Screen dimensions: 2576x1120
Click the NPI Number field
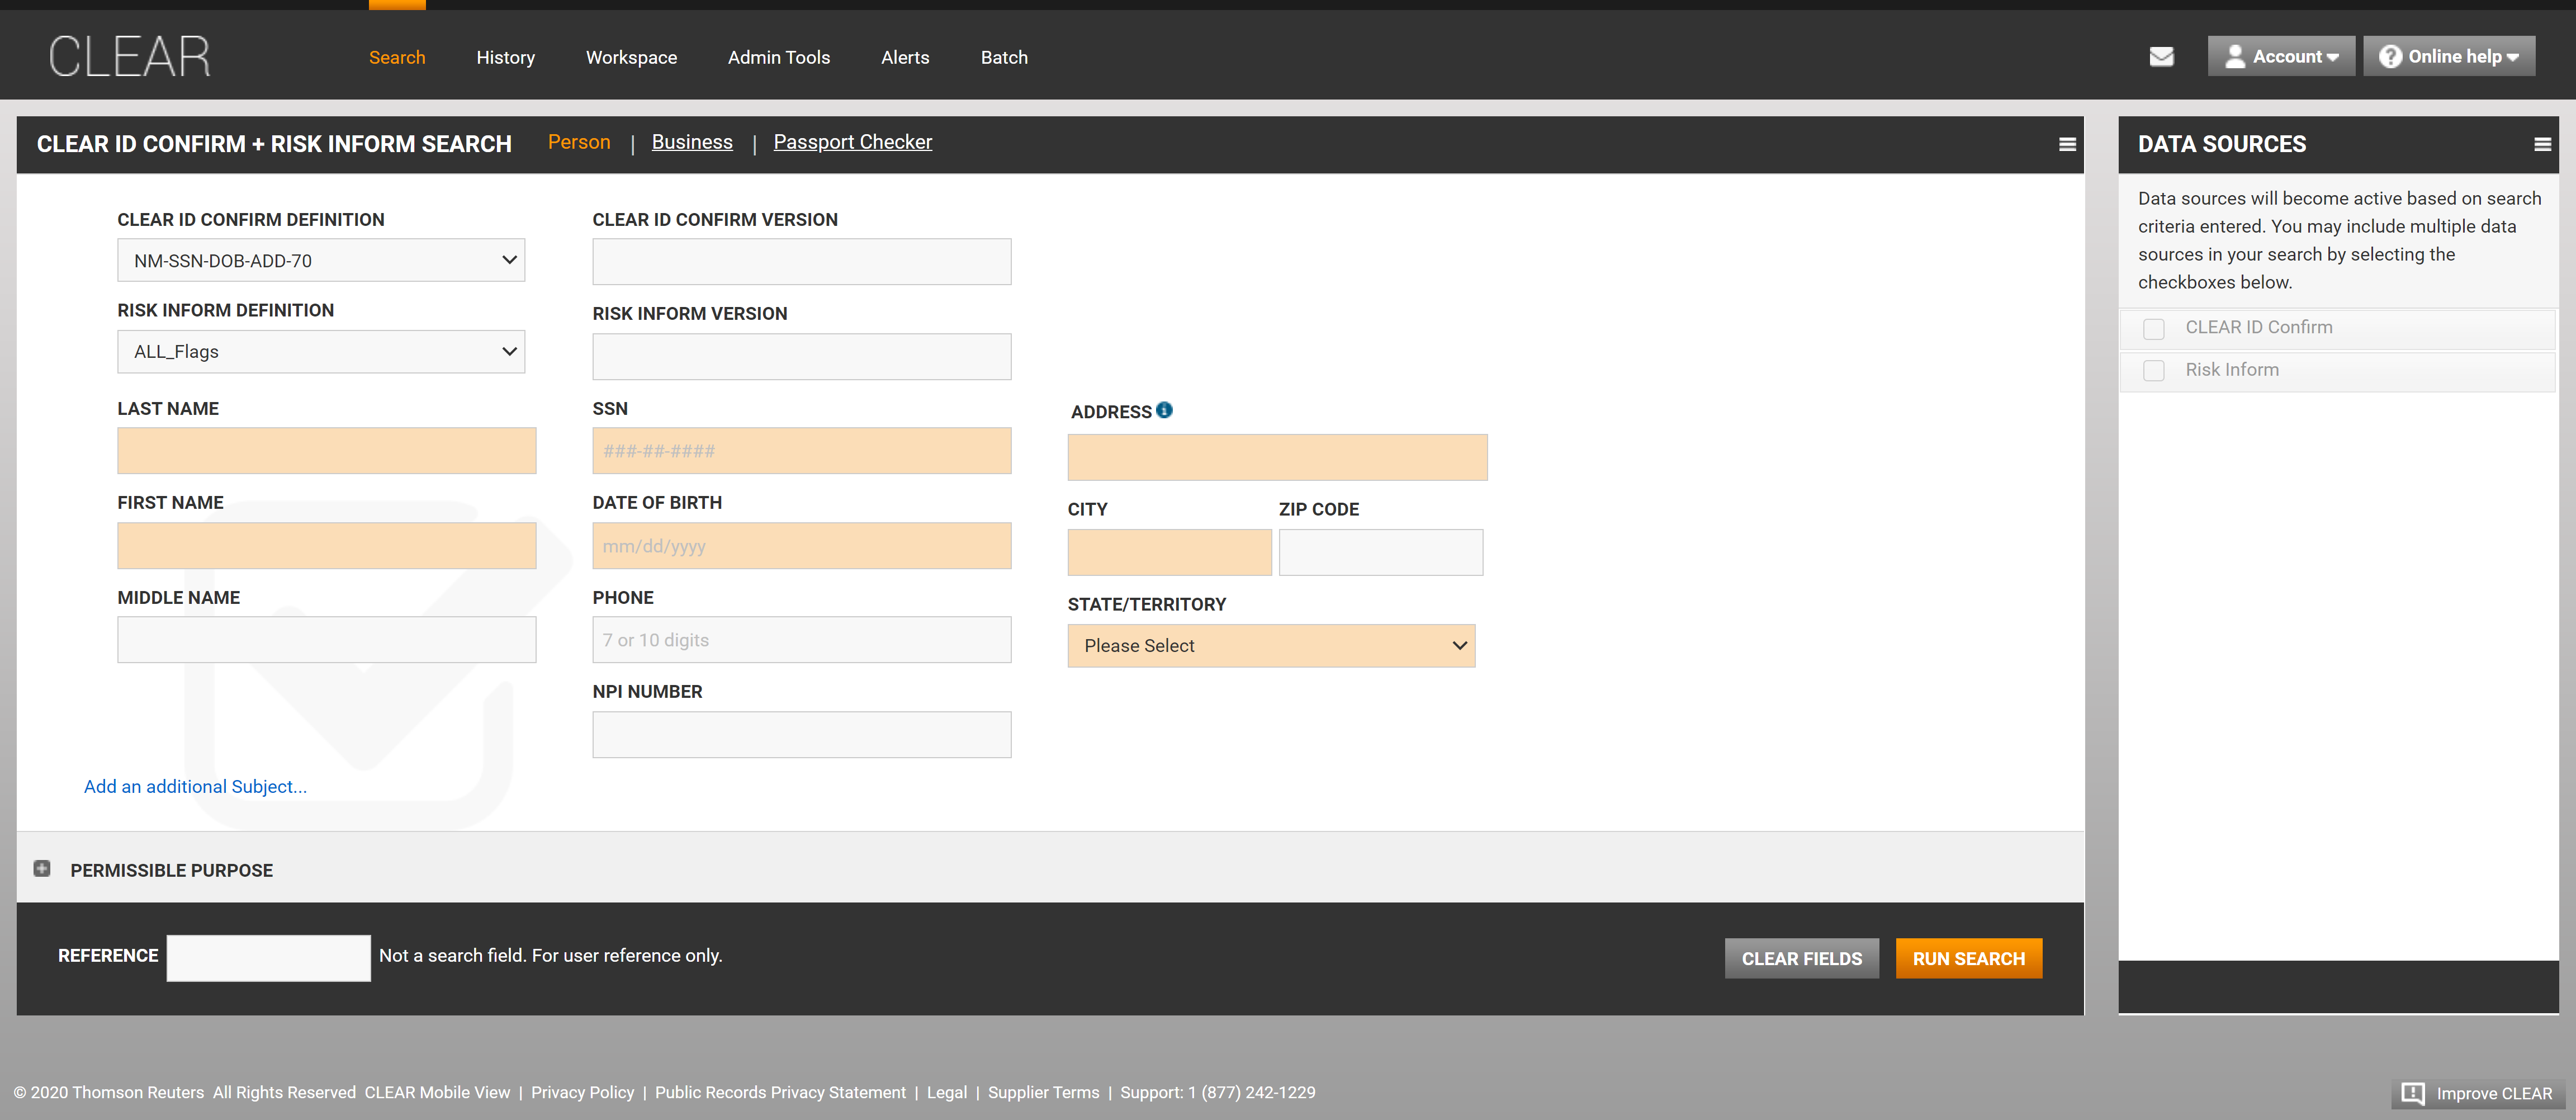(802, 735)
